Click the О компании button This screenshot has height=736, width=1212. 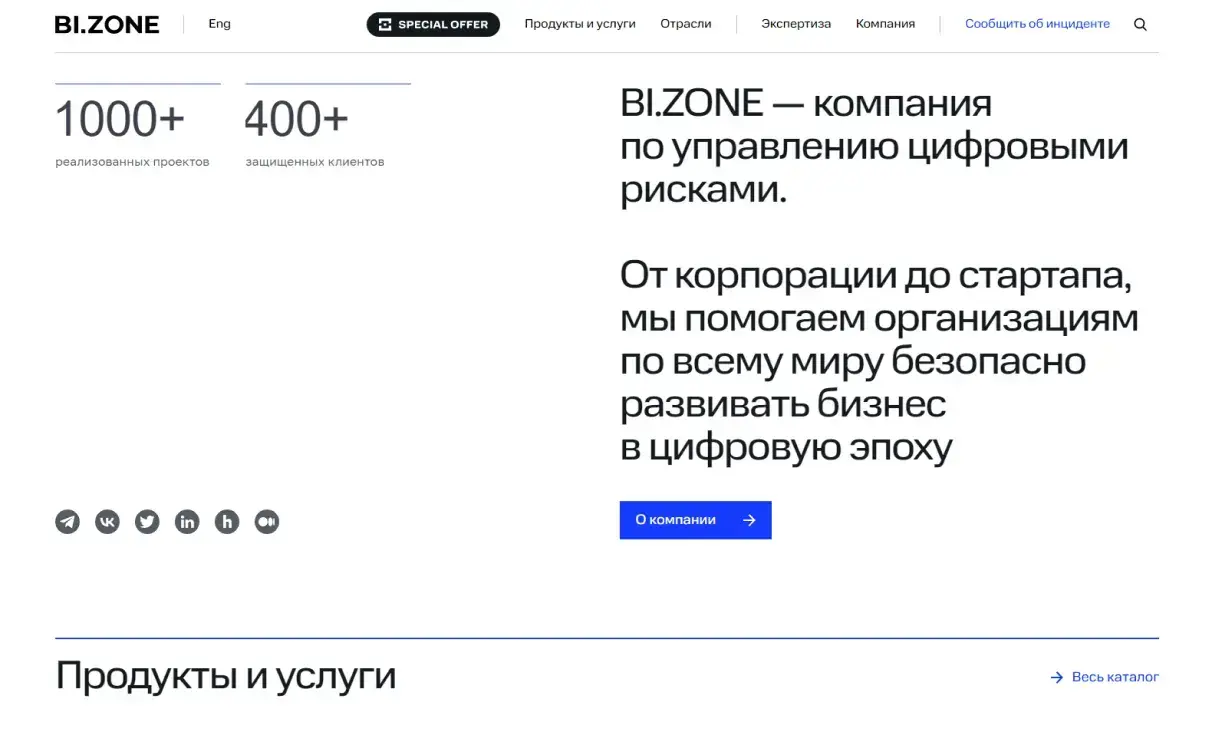696,520
